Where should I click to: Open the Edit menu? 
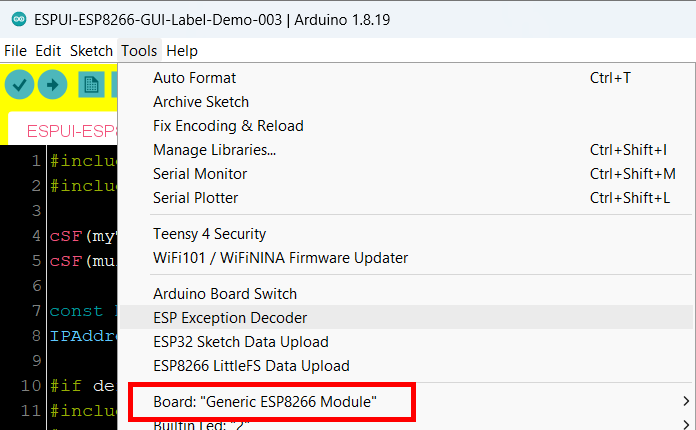(48, 51)
